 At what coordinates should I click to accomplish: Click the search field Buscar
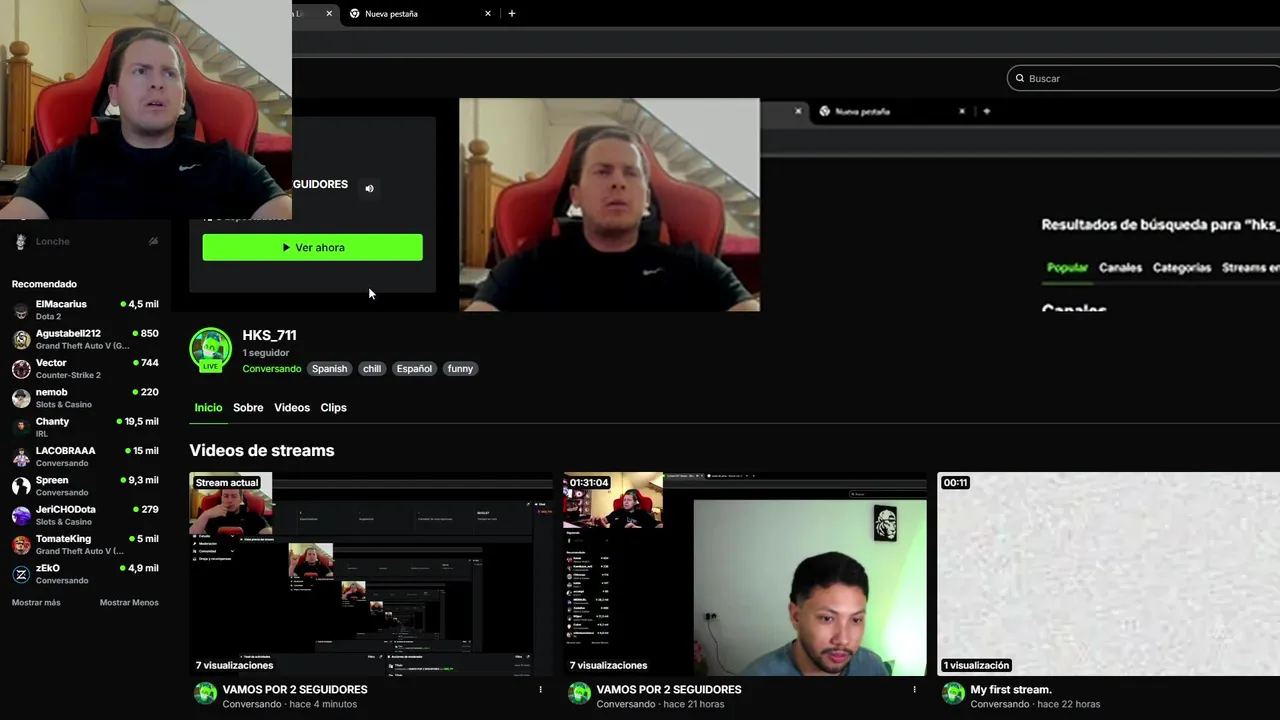1143,78
